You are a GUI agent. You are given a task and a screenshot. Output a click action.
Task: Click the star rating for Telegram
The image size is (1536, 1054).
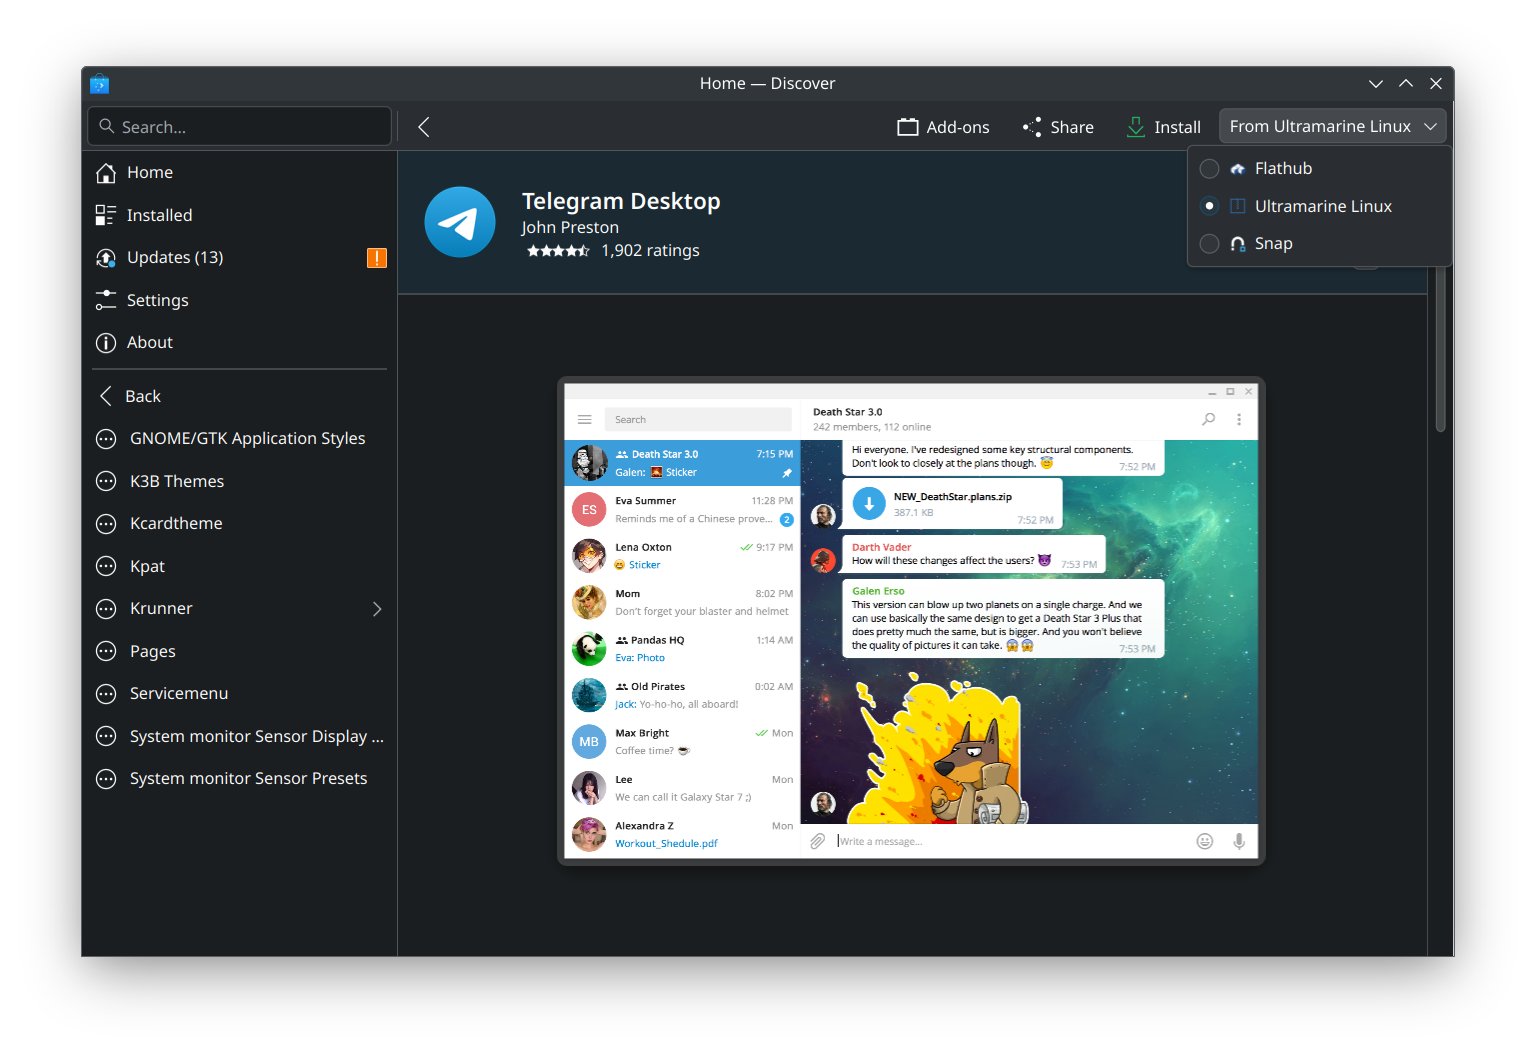click(558, 251)
